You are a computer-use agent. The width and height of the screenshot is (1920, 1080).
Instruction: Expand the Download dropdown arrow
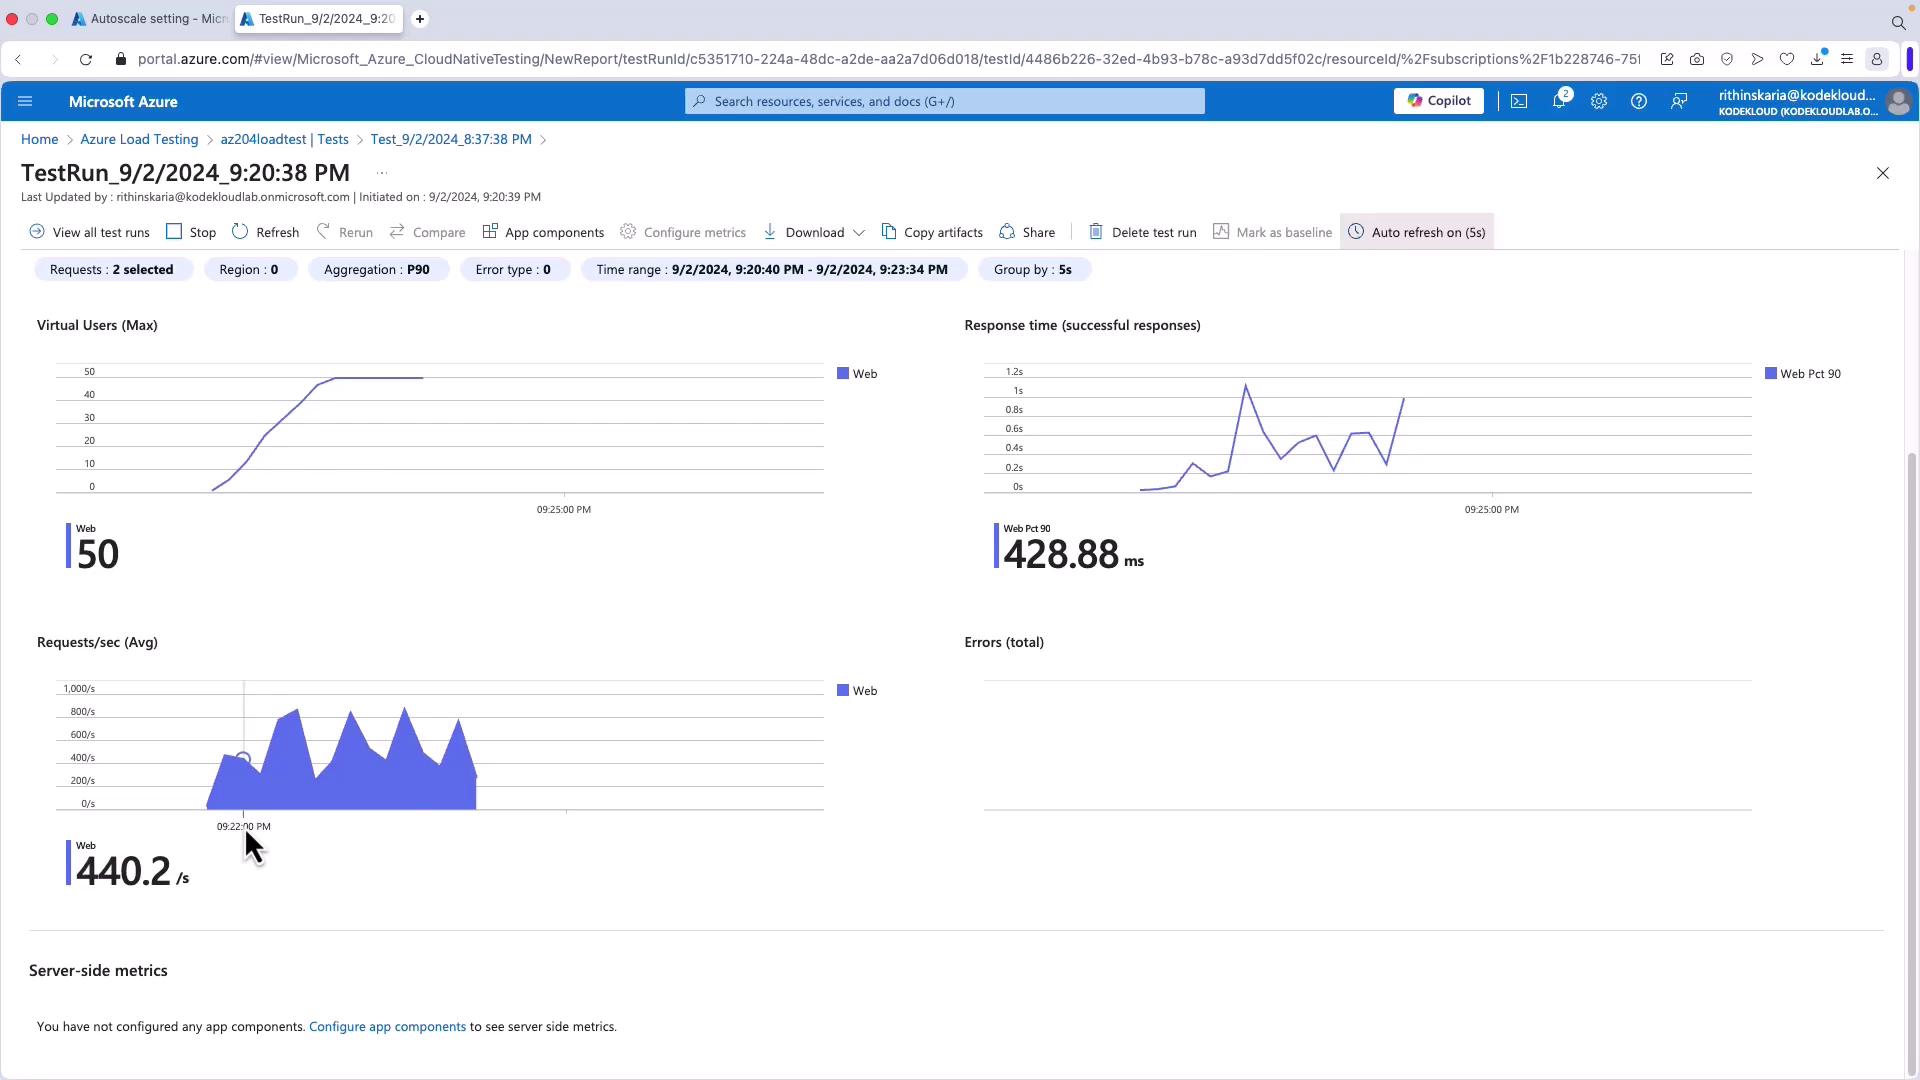point(859,232)
